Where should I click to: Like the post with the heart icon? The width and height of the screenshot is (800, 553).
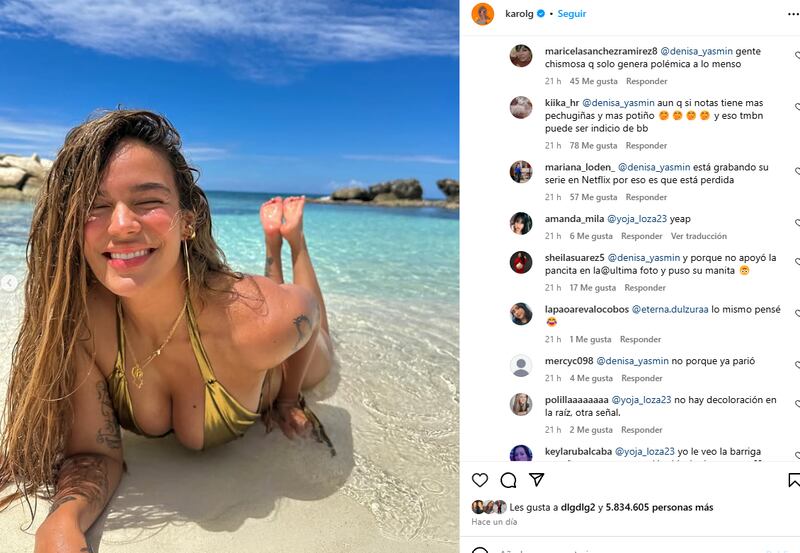click(x=480, y=480)
